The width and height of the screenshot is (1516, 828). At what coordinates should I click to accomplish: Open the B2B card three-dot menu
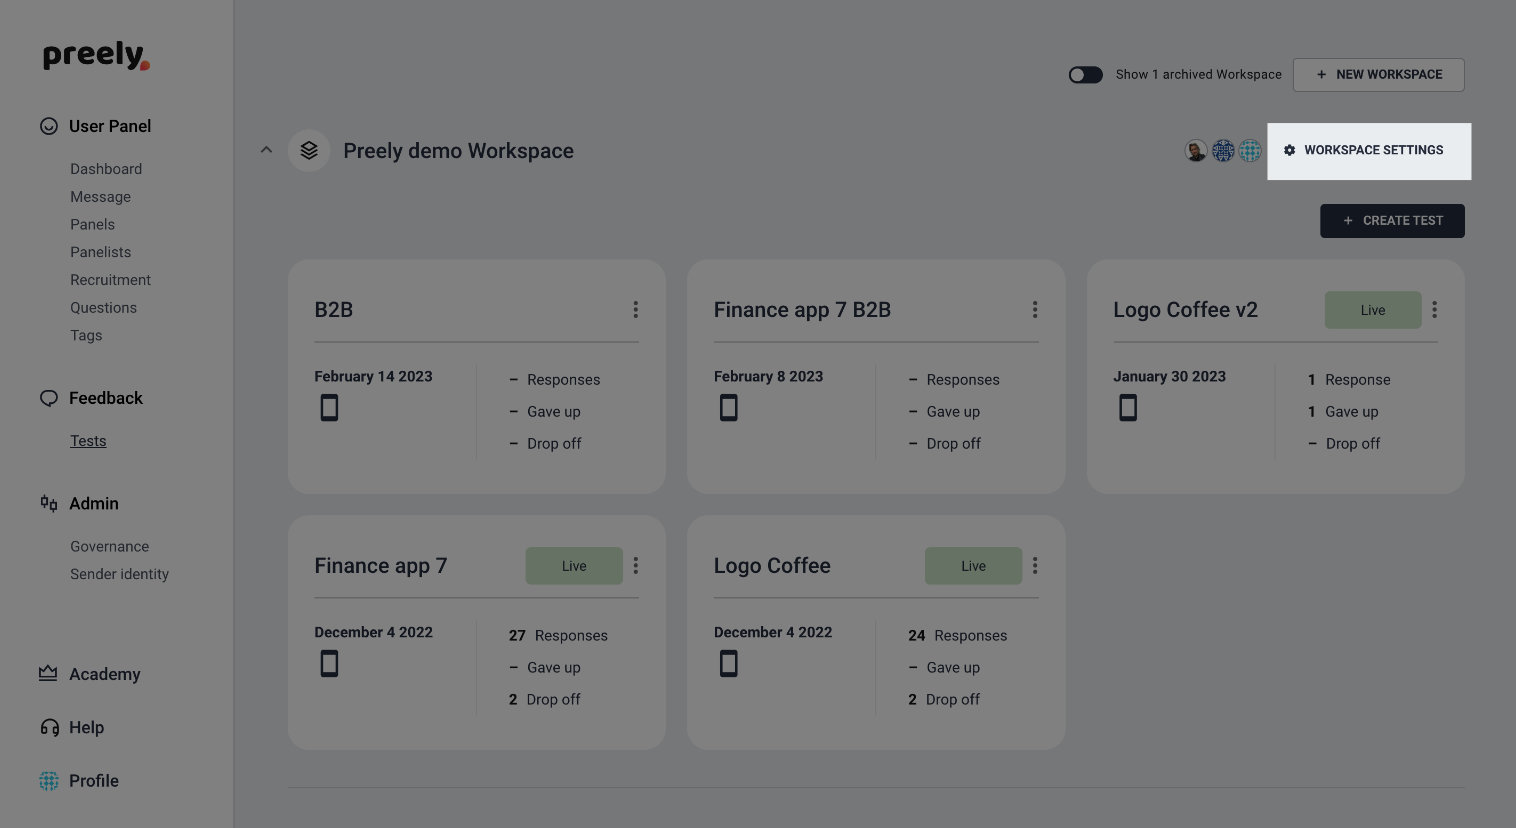635,310
